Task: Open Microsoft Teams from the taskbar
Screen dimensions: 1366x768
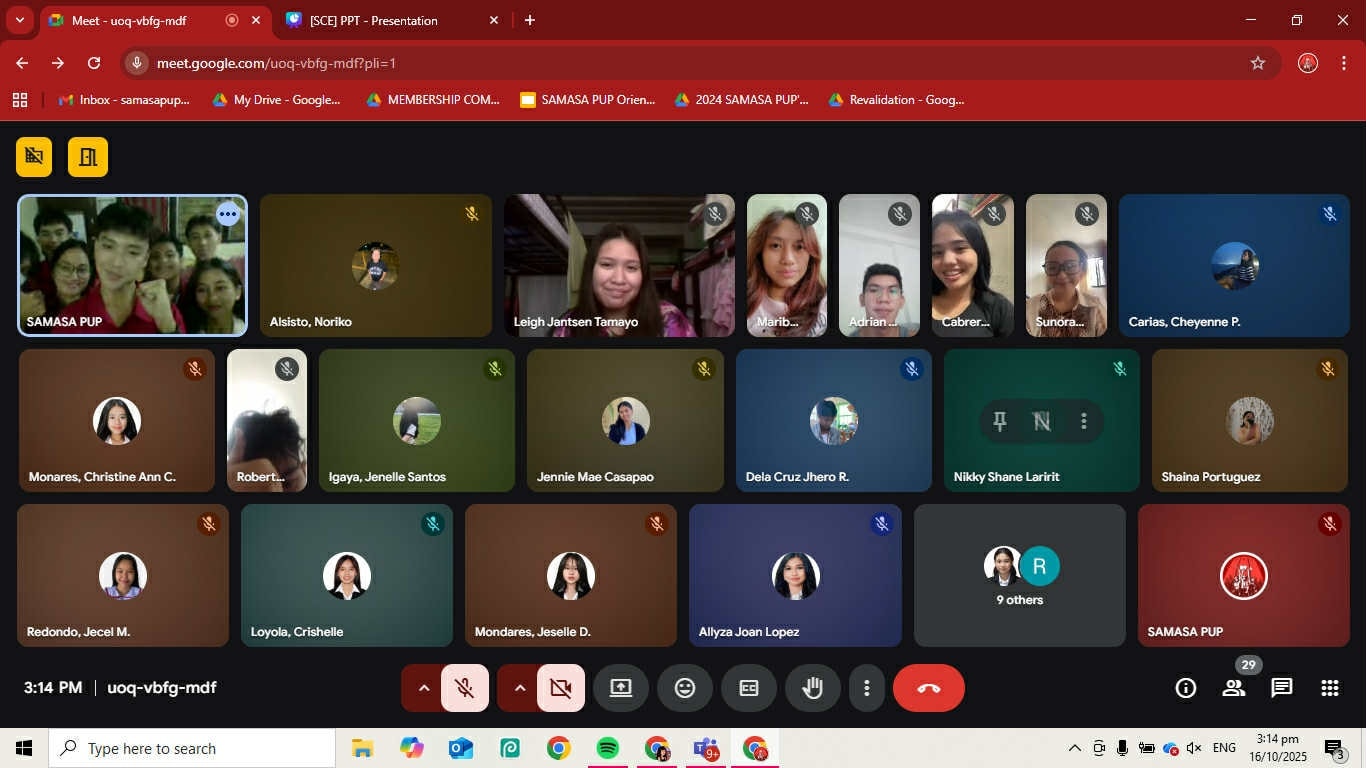Action: click(706, 748)
